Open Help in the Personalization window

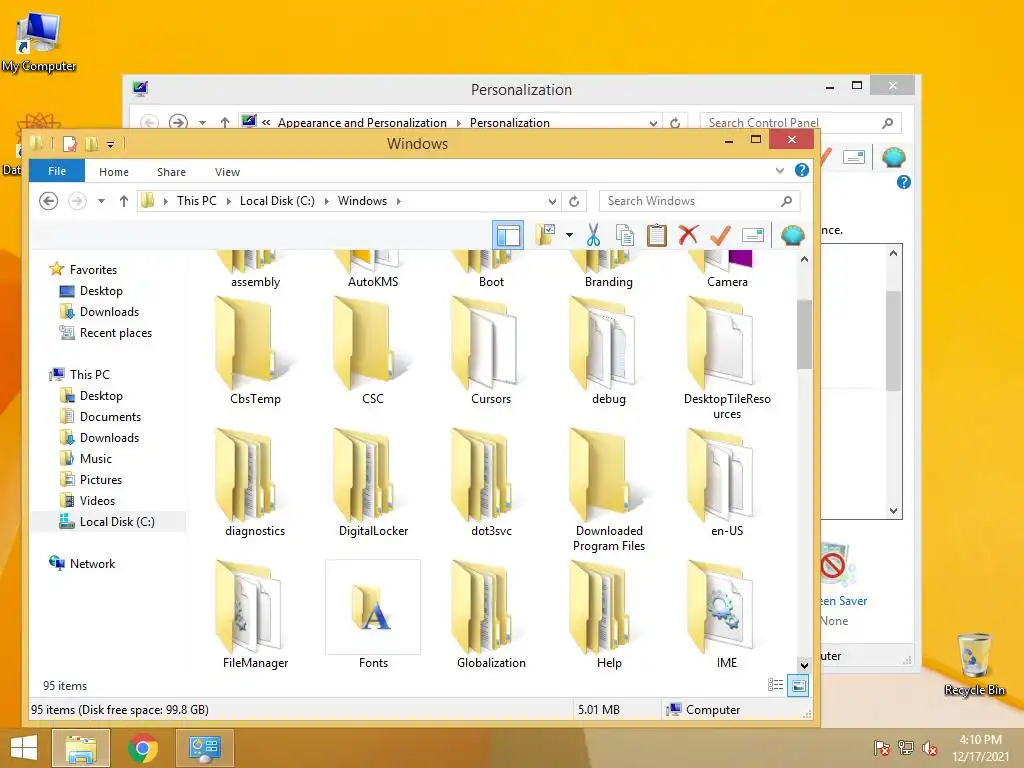point(904,182)
